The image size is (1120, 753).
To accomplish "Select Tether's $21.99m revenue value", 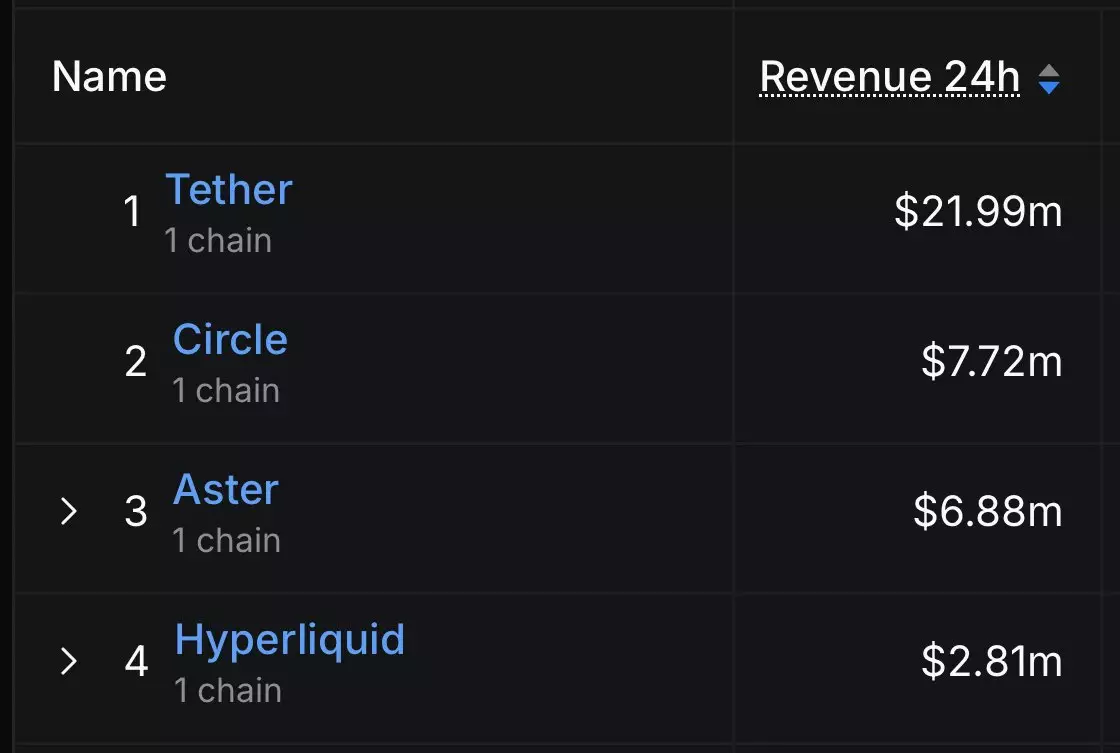I will tap(978, 211).
